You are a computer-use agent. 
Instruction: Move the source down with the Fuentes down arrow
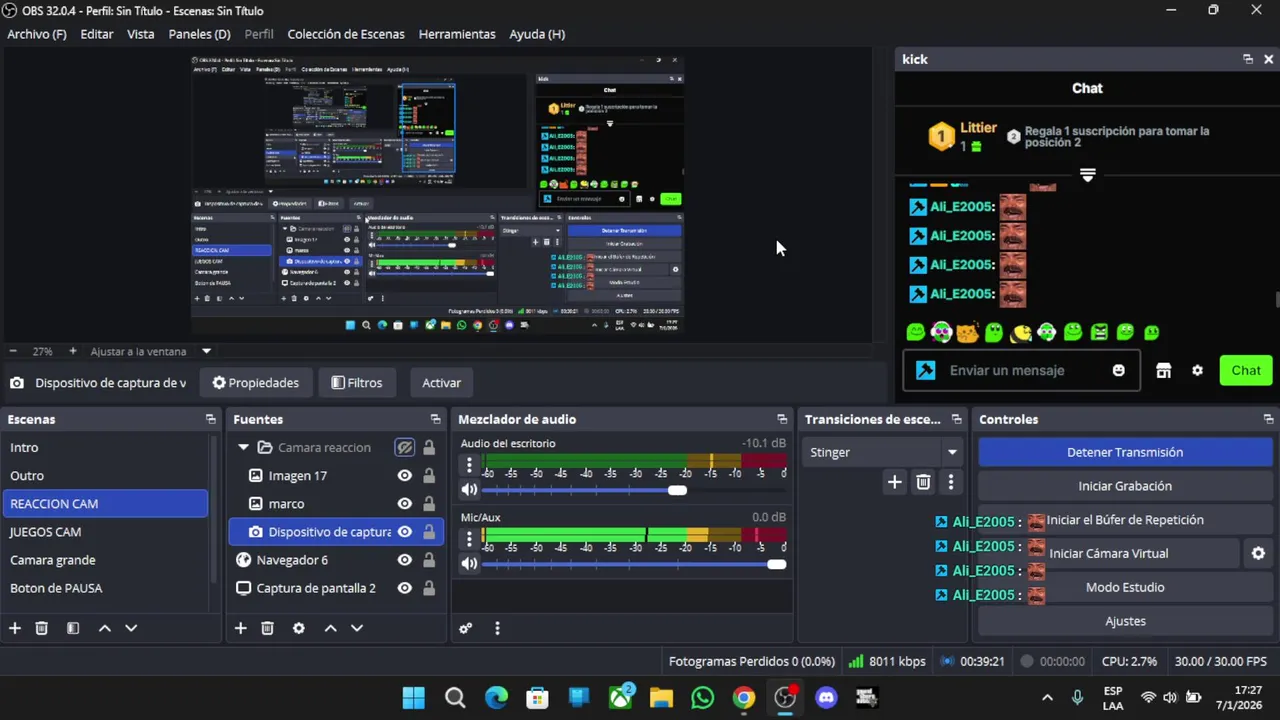(x=357, y=628)
